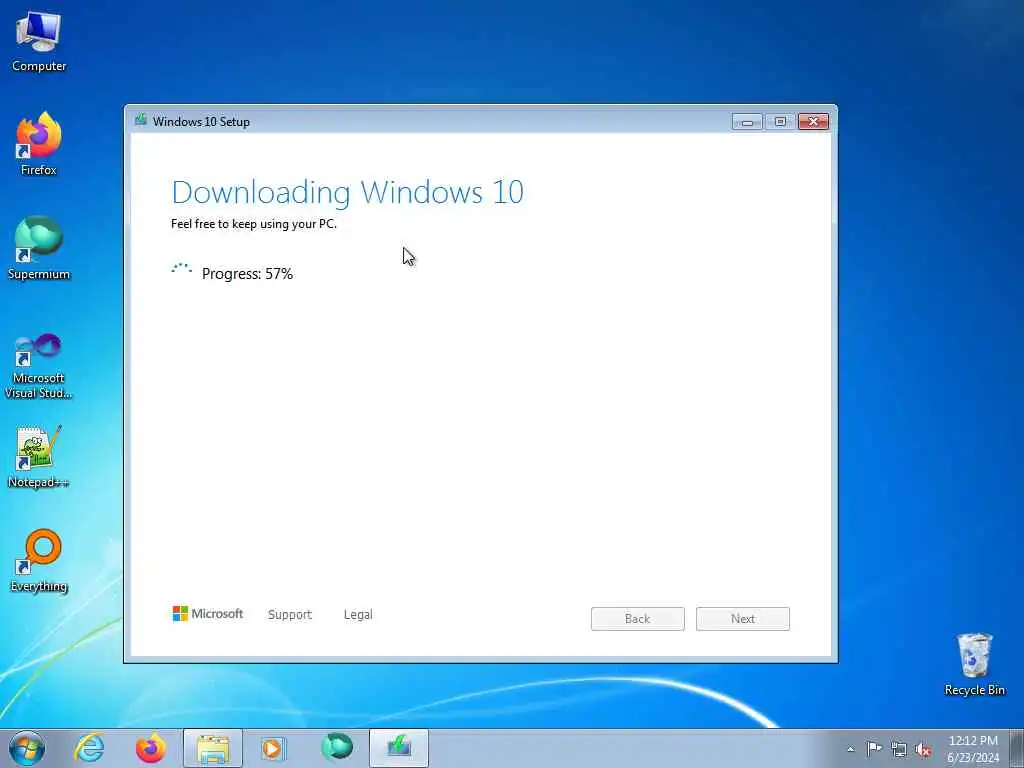This screenshot has width=1024, height=768.
Task: Click the Microsoft logo in Setup
Action: pos(208,614)
